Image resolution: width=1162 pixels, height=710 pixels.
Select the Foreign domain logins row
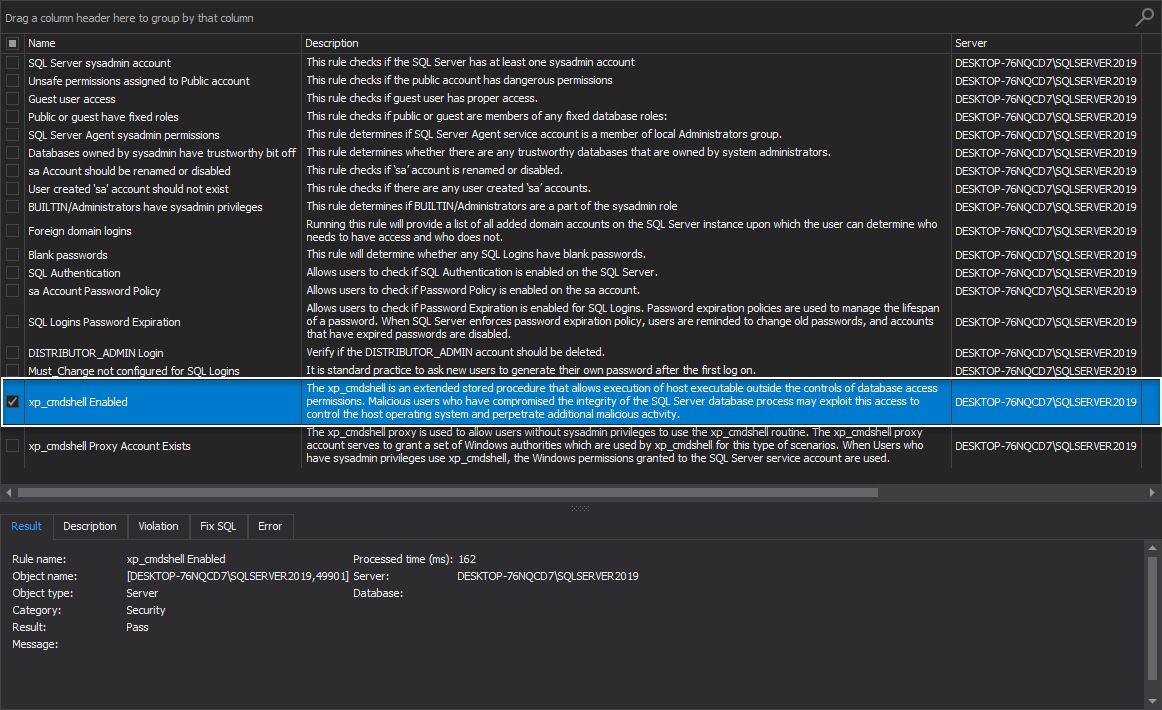pyautogui.click(x=160, y=231)
